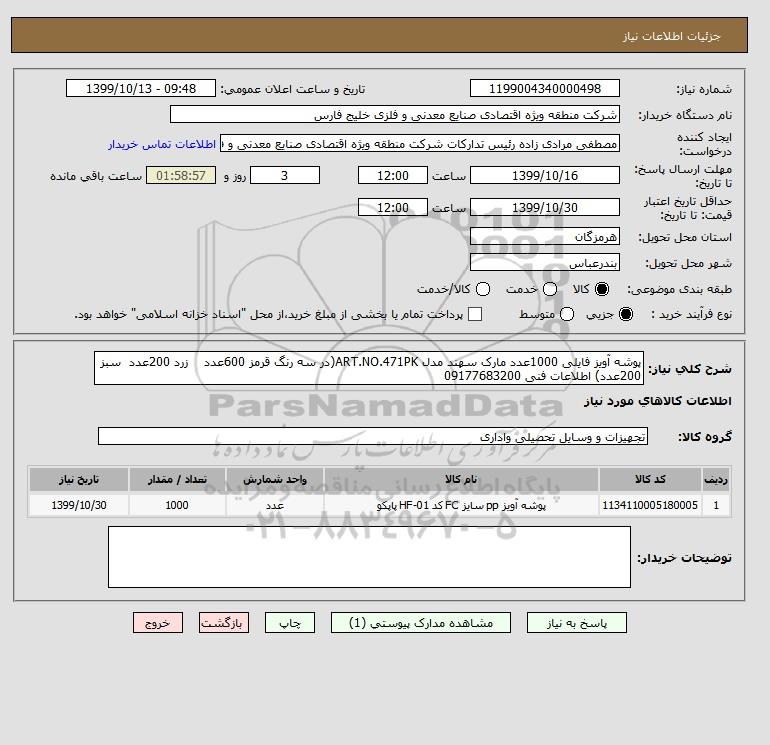Click the خروج exit button

pos(158,623)
